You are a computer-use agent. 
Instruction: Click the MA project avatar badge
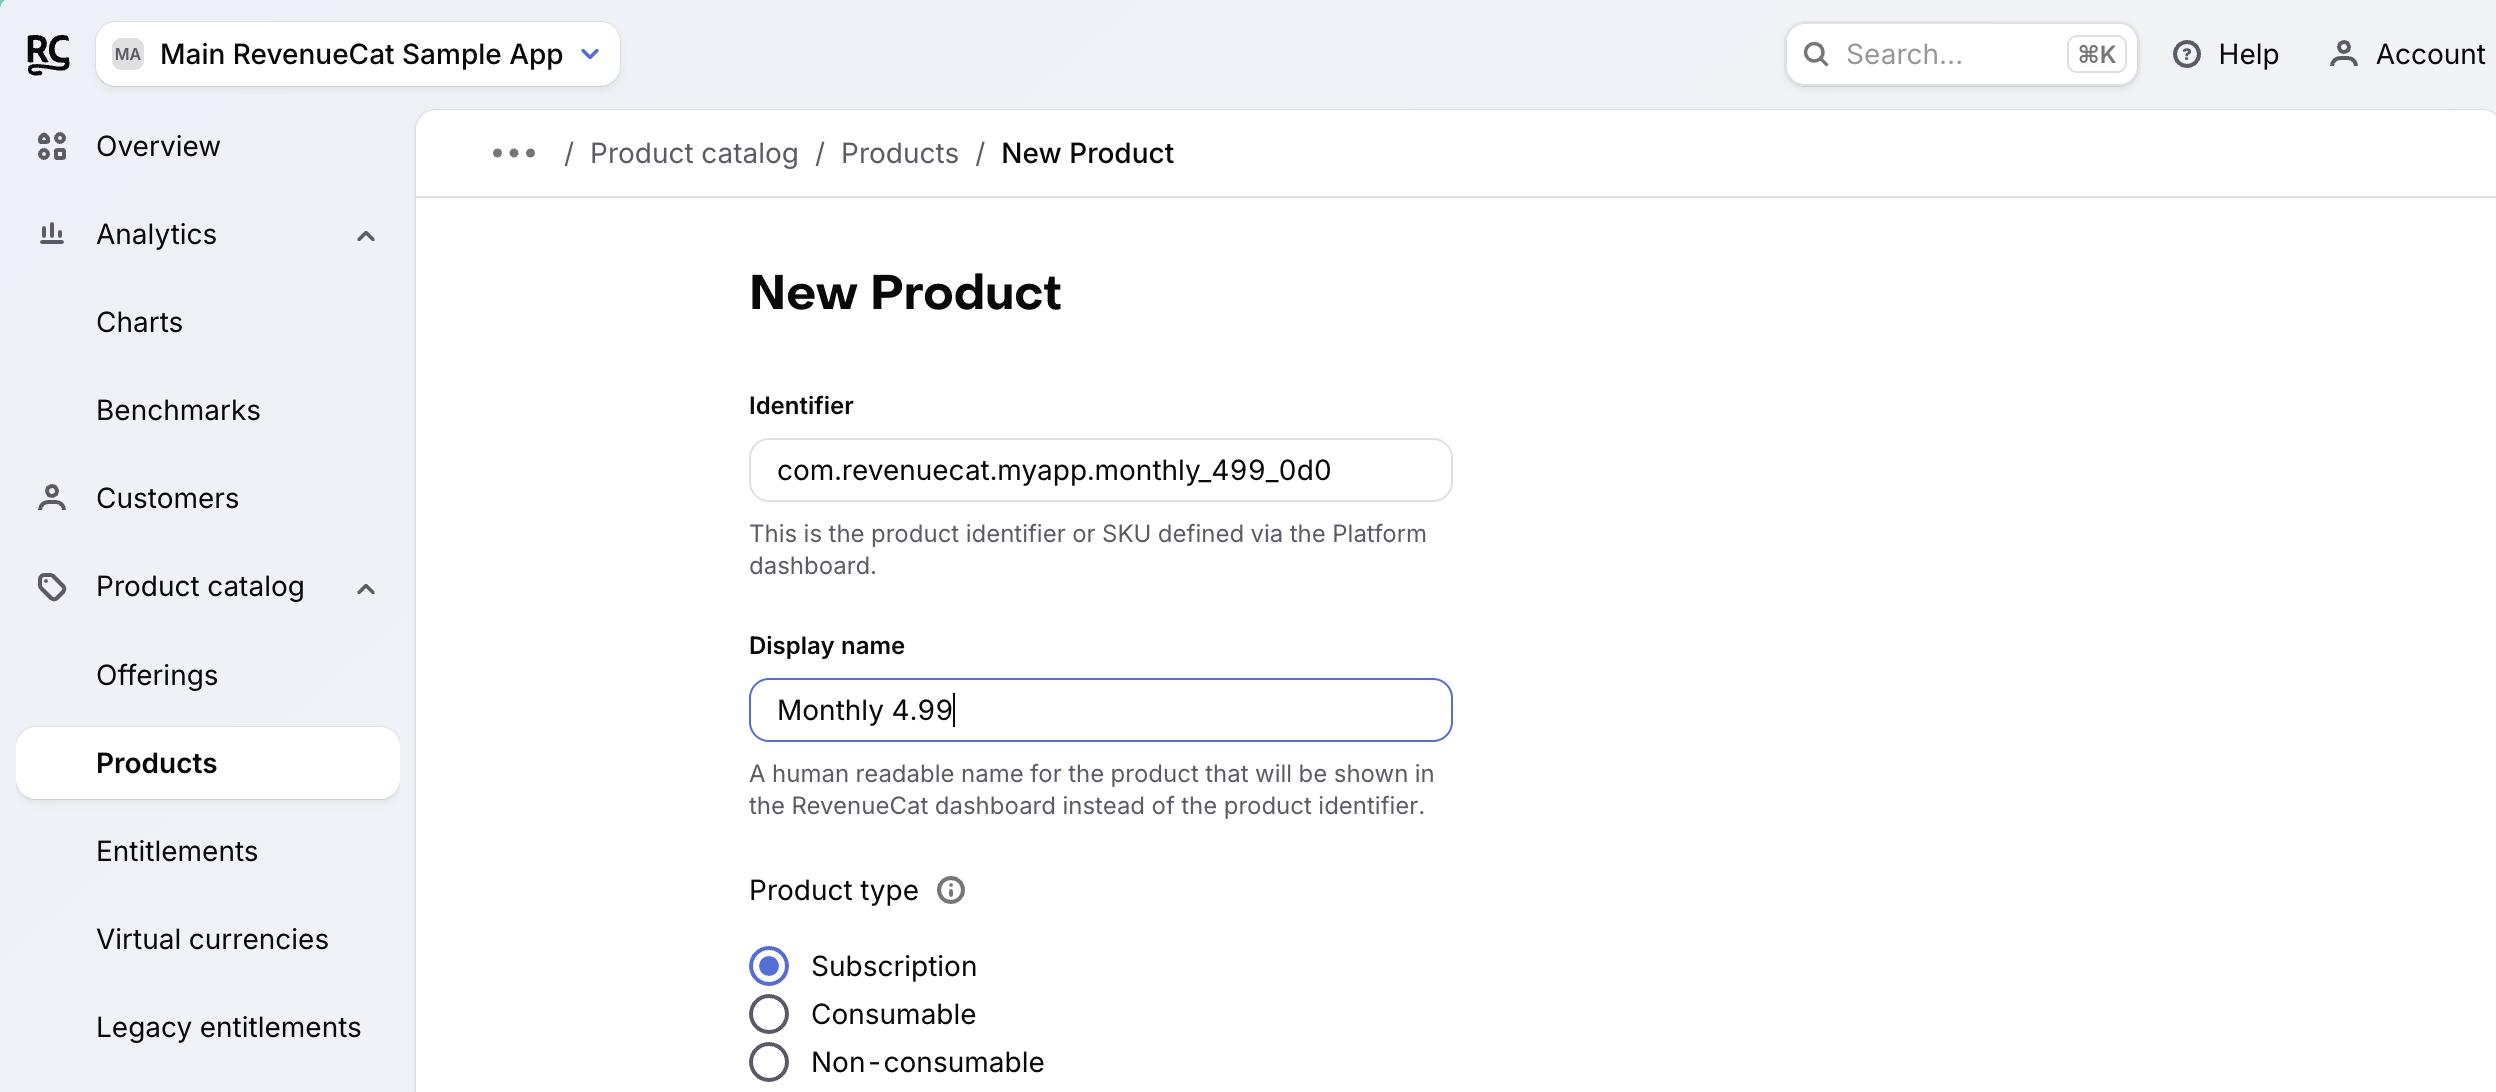[128, 54]
